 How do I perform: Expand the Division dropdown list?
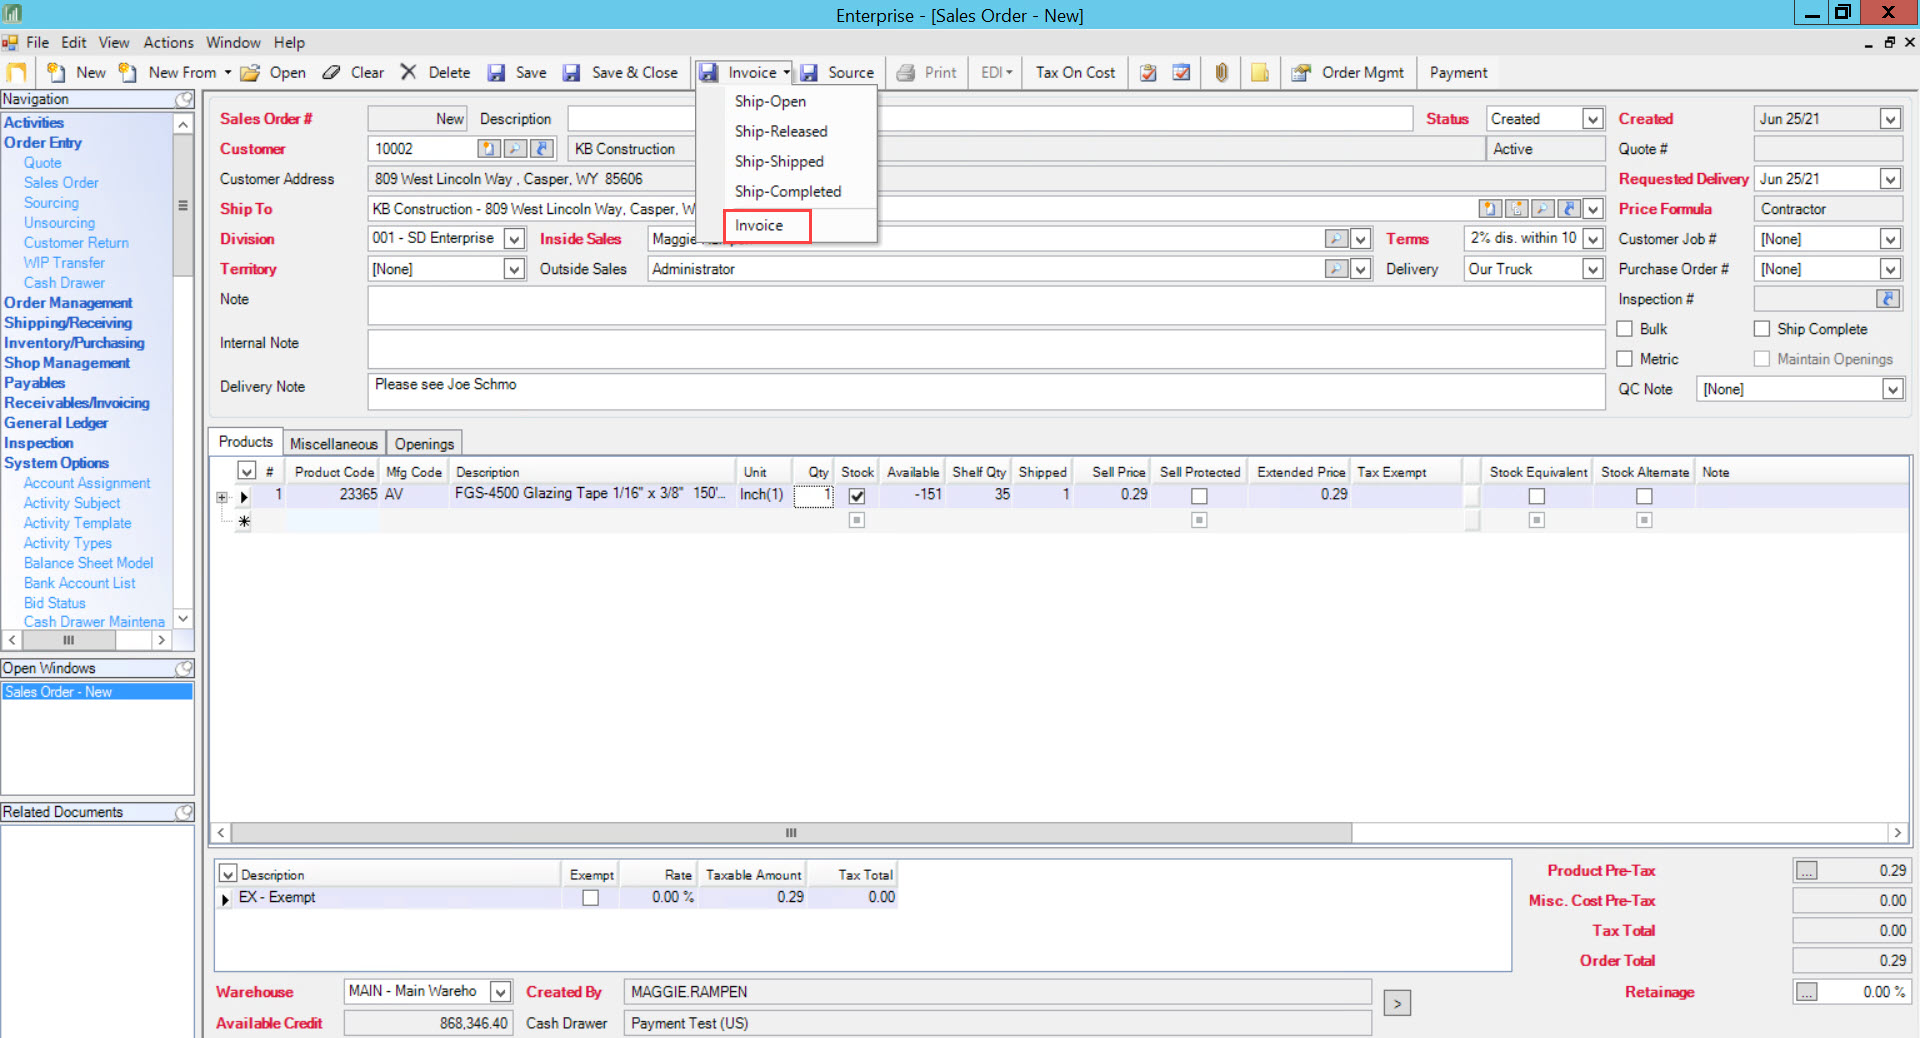(x=514, y=239)
